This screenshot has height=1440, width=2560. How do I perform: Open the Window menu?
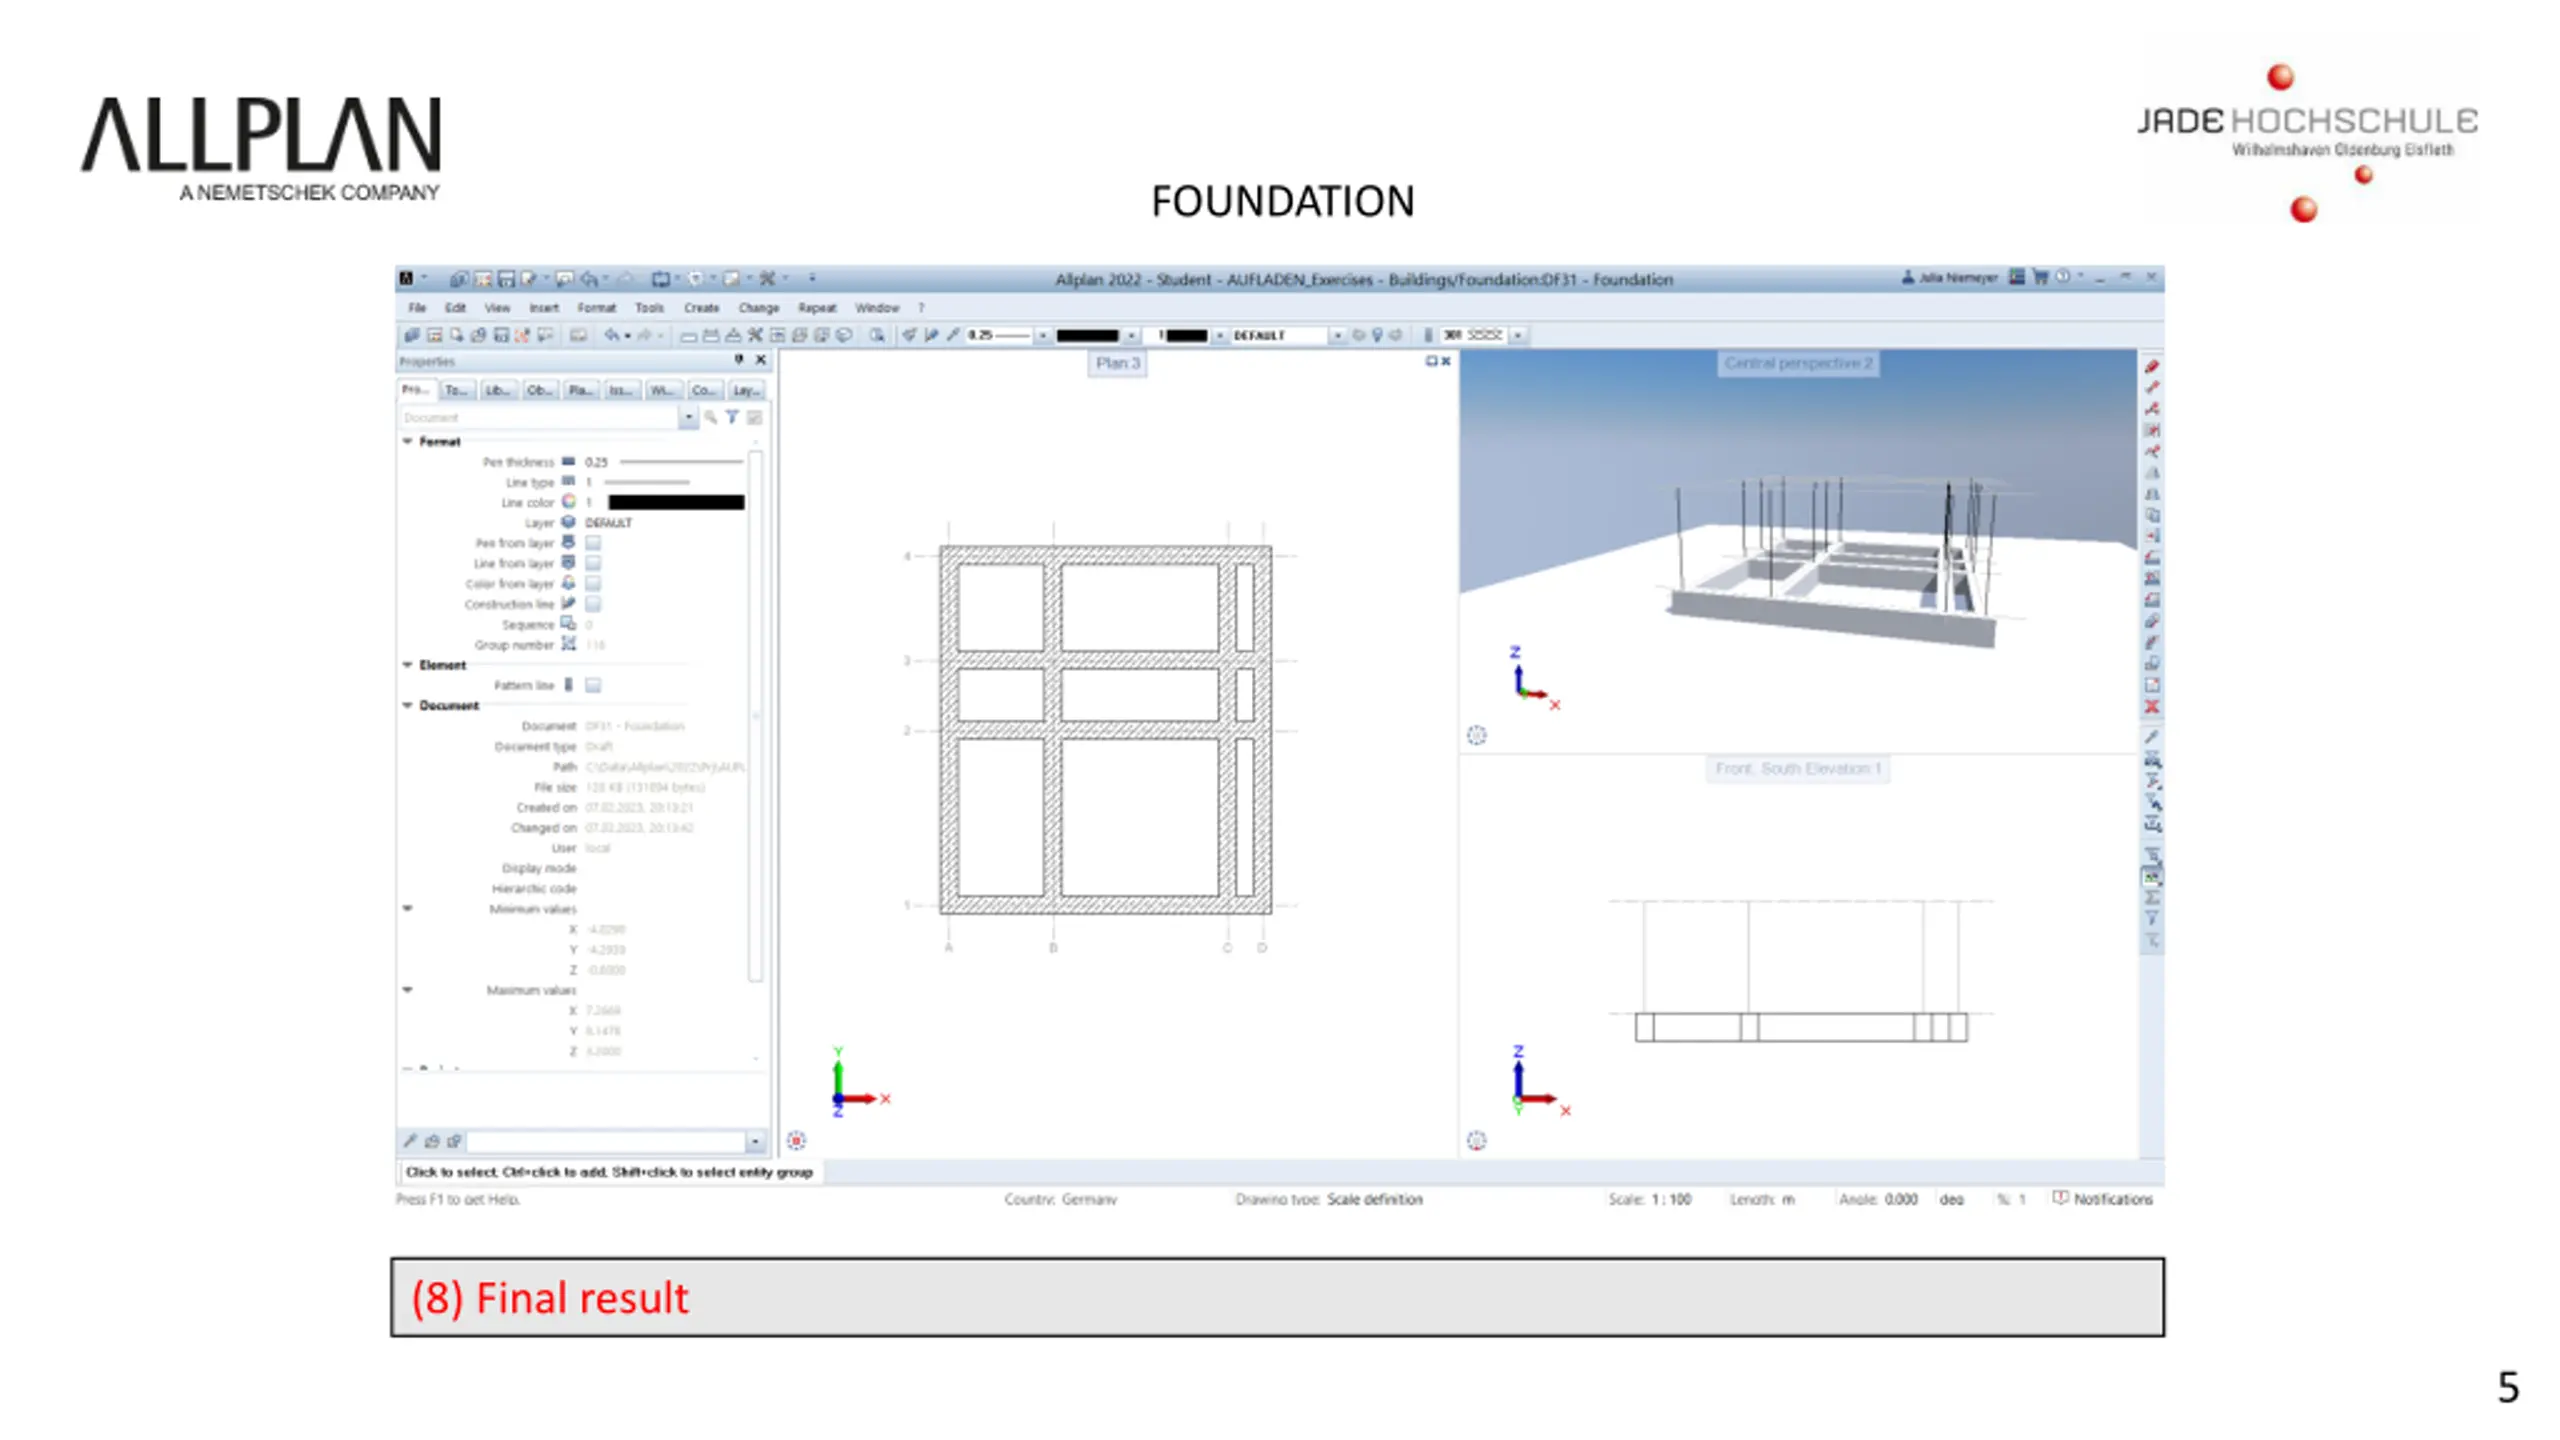(x=877, y=307)
